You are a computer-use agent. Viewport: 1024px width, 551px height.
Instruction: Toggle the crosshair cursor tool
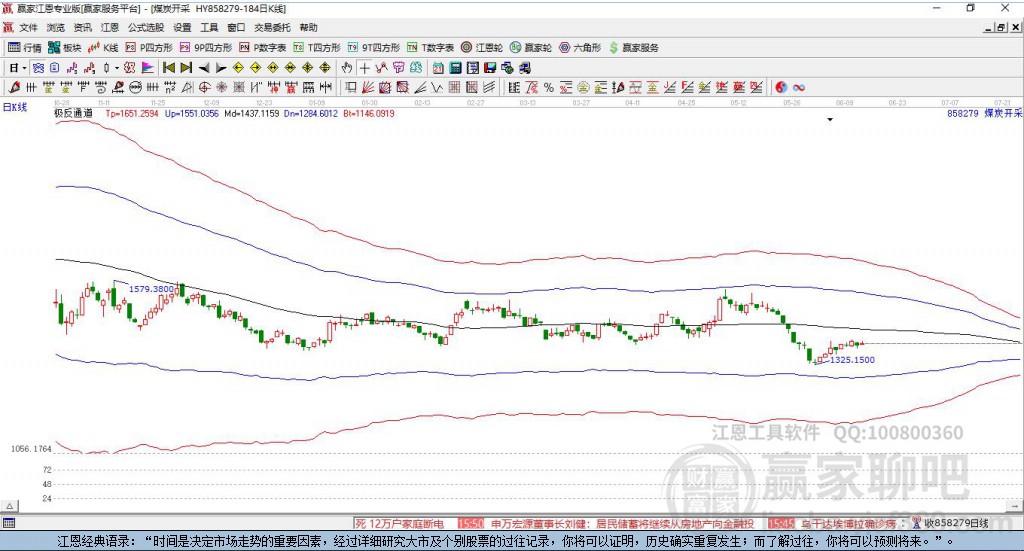coord(364,68)
